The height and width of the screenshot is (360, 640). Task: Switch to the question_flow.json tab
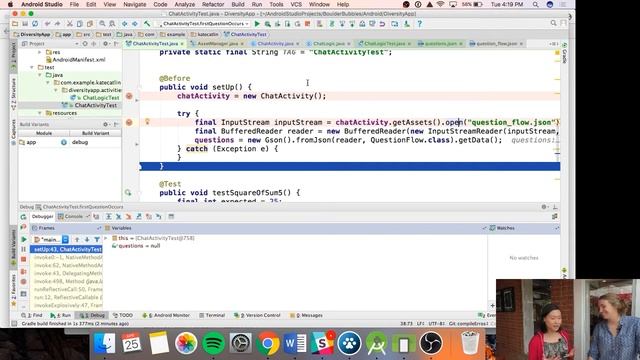coord(496,44)
